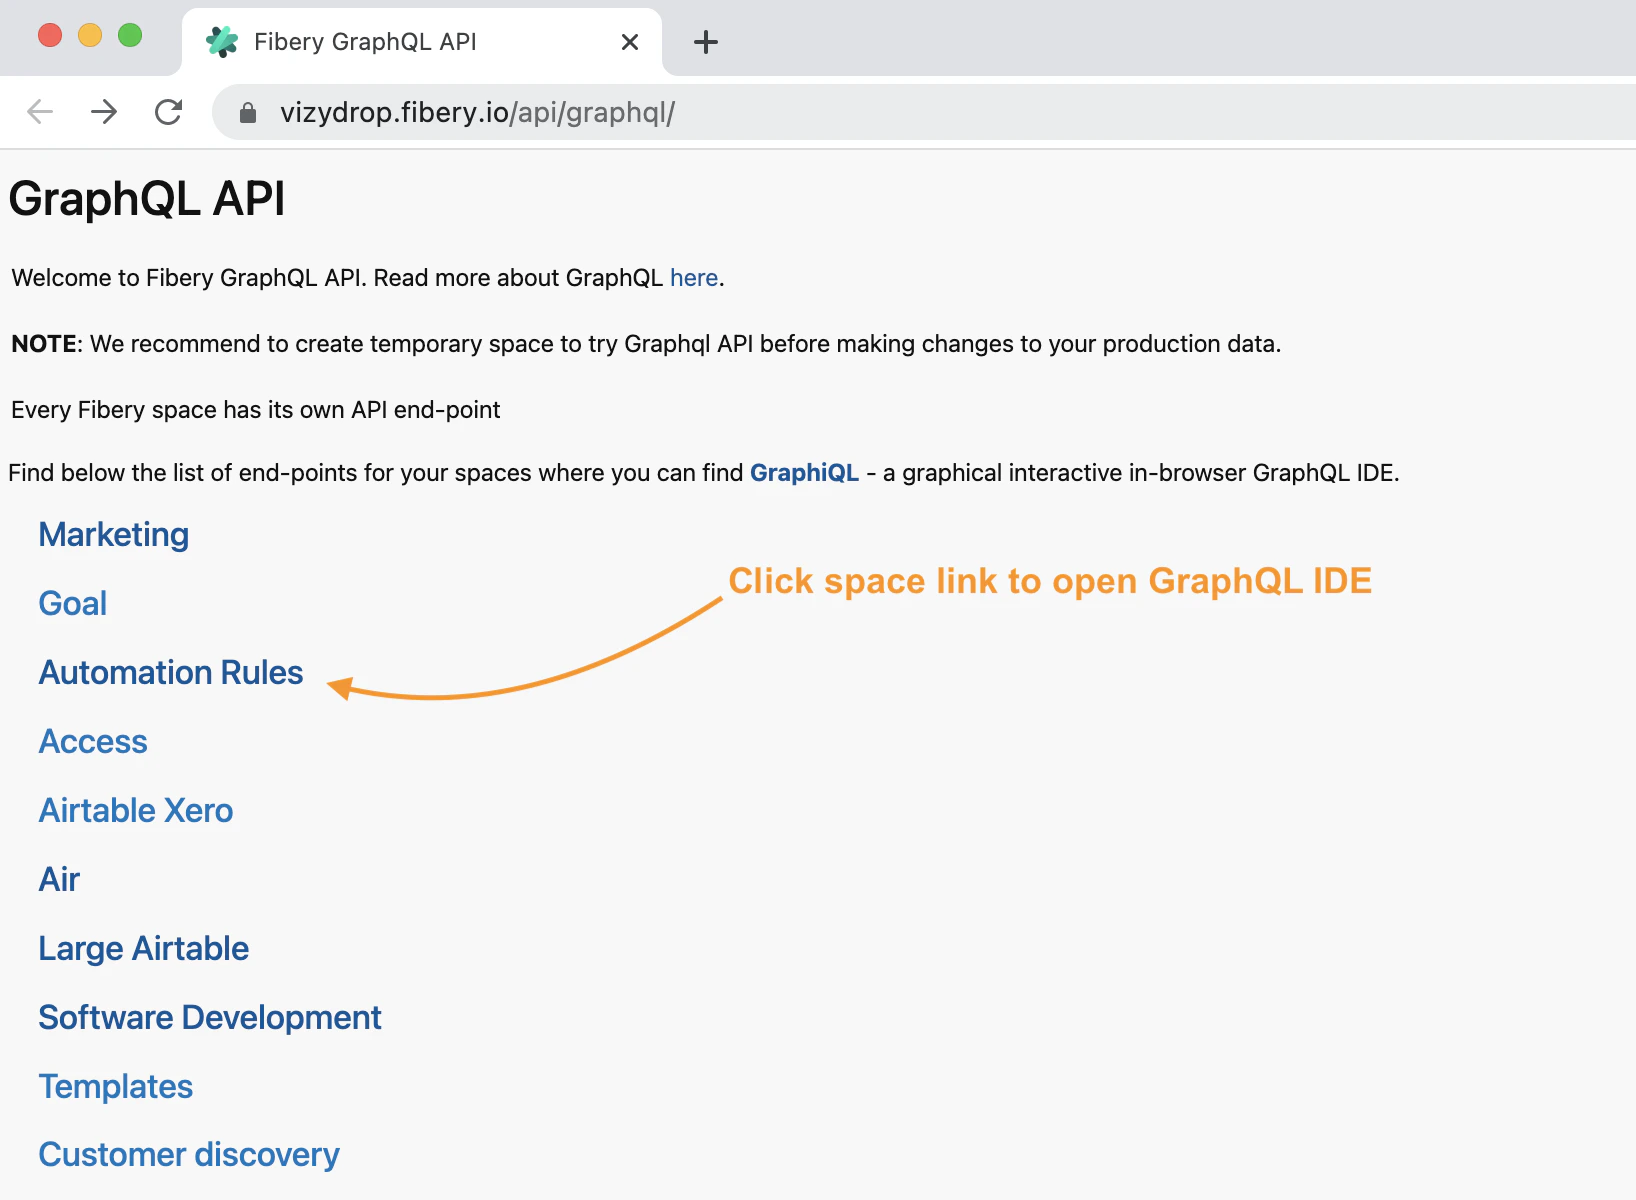Reload the page with refresh icon

point(169,112)
